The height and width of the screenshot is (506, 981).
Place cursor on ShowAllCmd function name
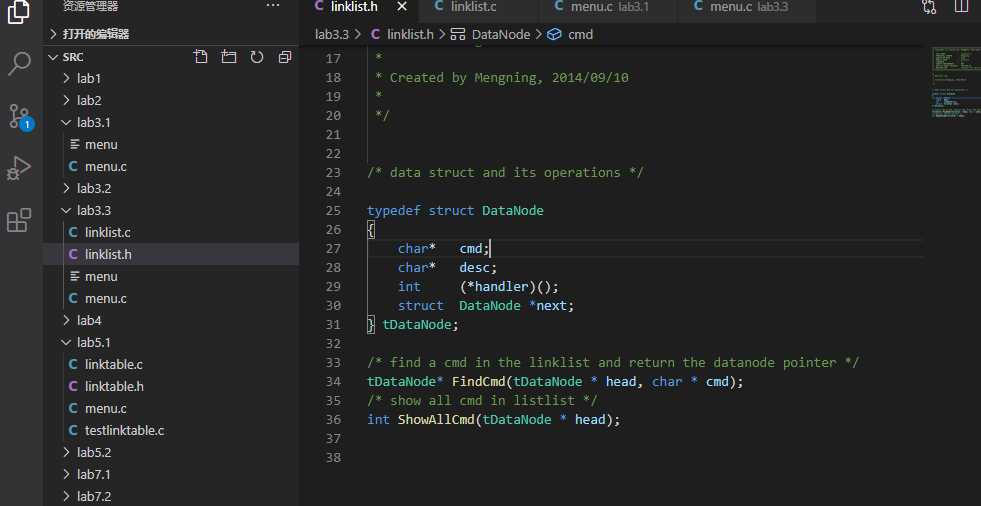(x=436, y=420)
